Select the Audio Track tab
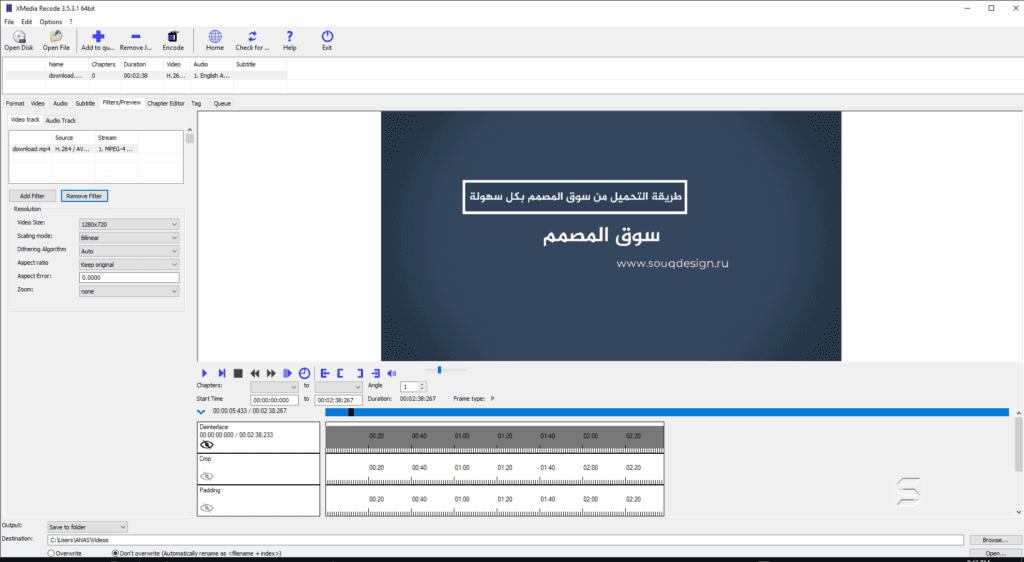The height and width of the screenshot is (562, 1024). (61, 120)
